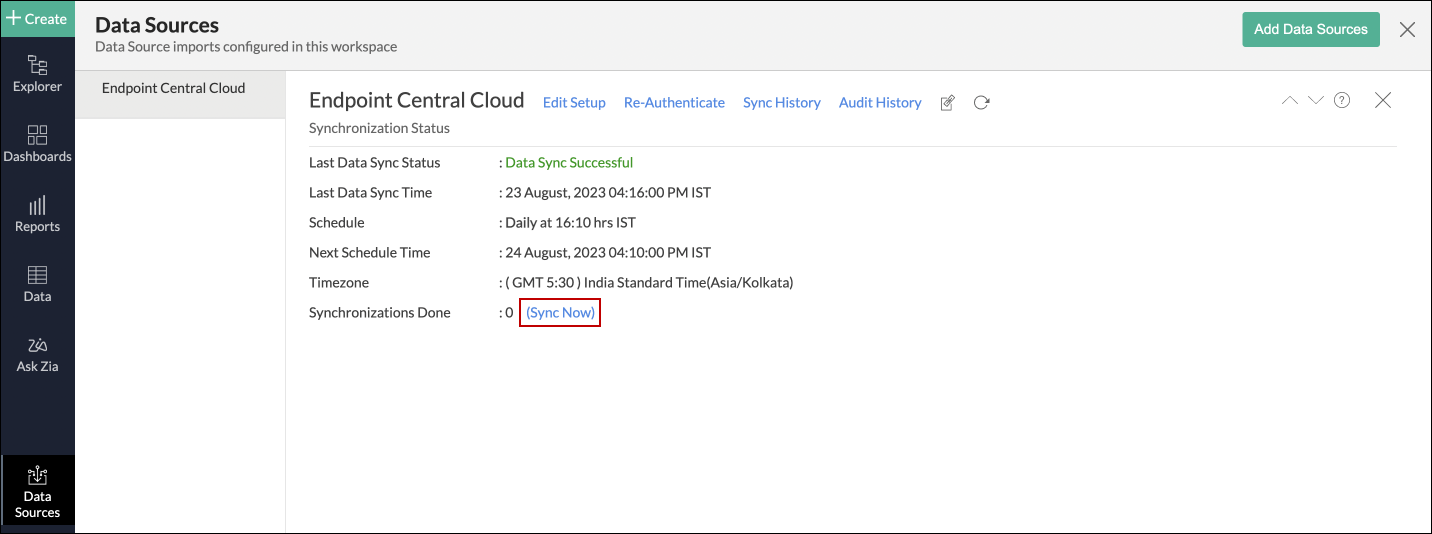The image size is (1432, 534).
Task: Click the refresh icon next to Audit History
Action: pos(982,103)
